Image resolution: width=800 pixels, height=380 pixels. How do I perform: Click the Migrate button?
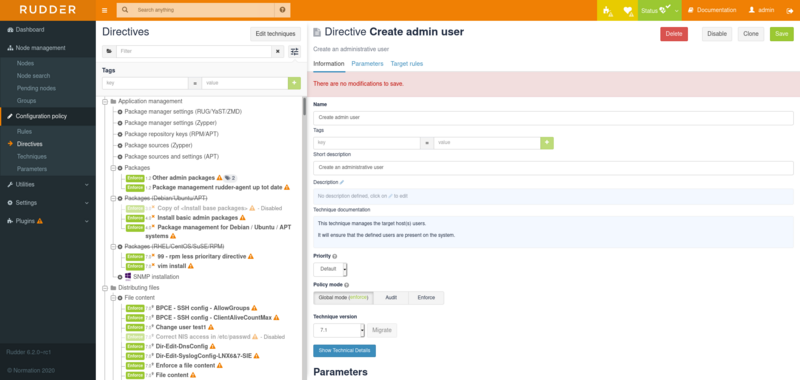382,331
